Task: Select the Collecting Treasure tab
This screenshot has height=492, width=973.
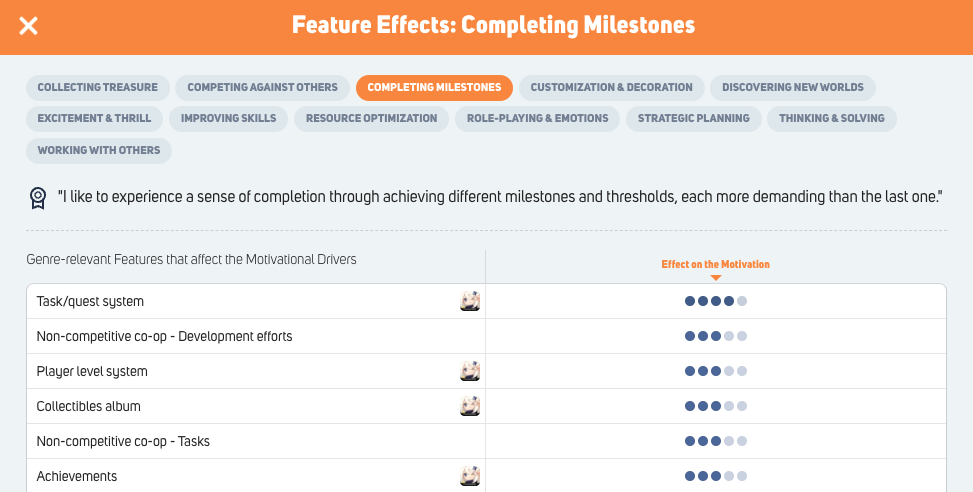Action: coord(97,87)
